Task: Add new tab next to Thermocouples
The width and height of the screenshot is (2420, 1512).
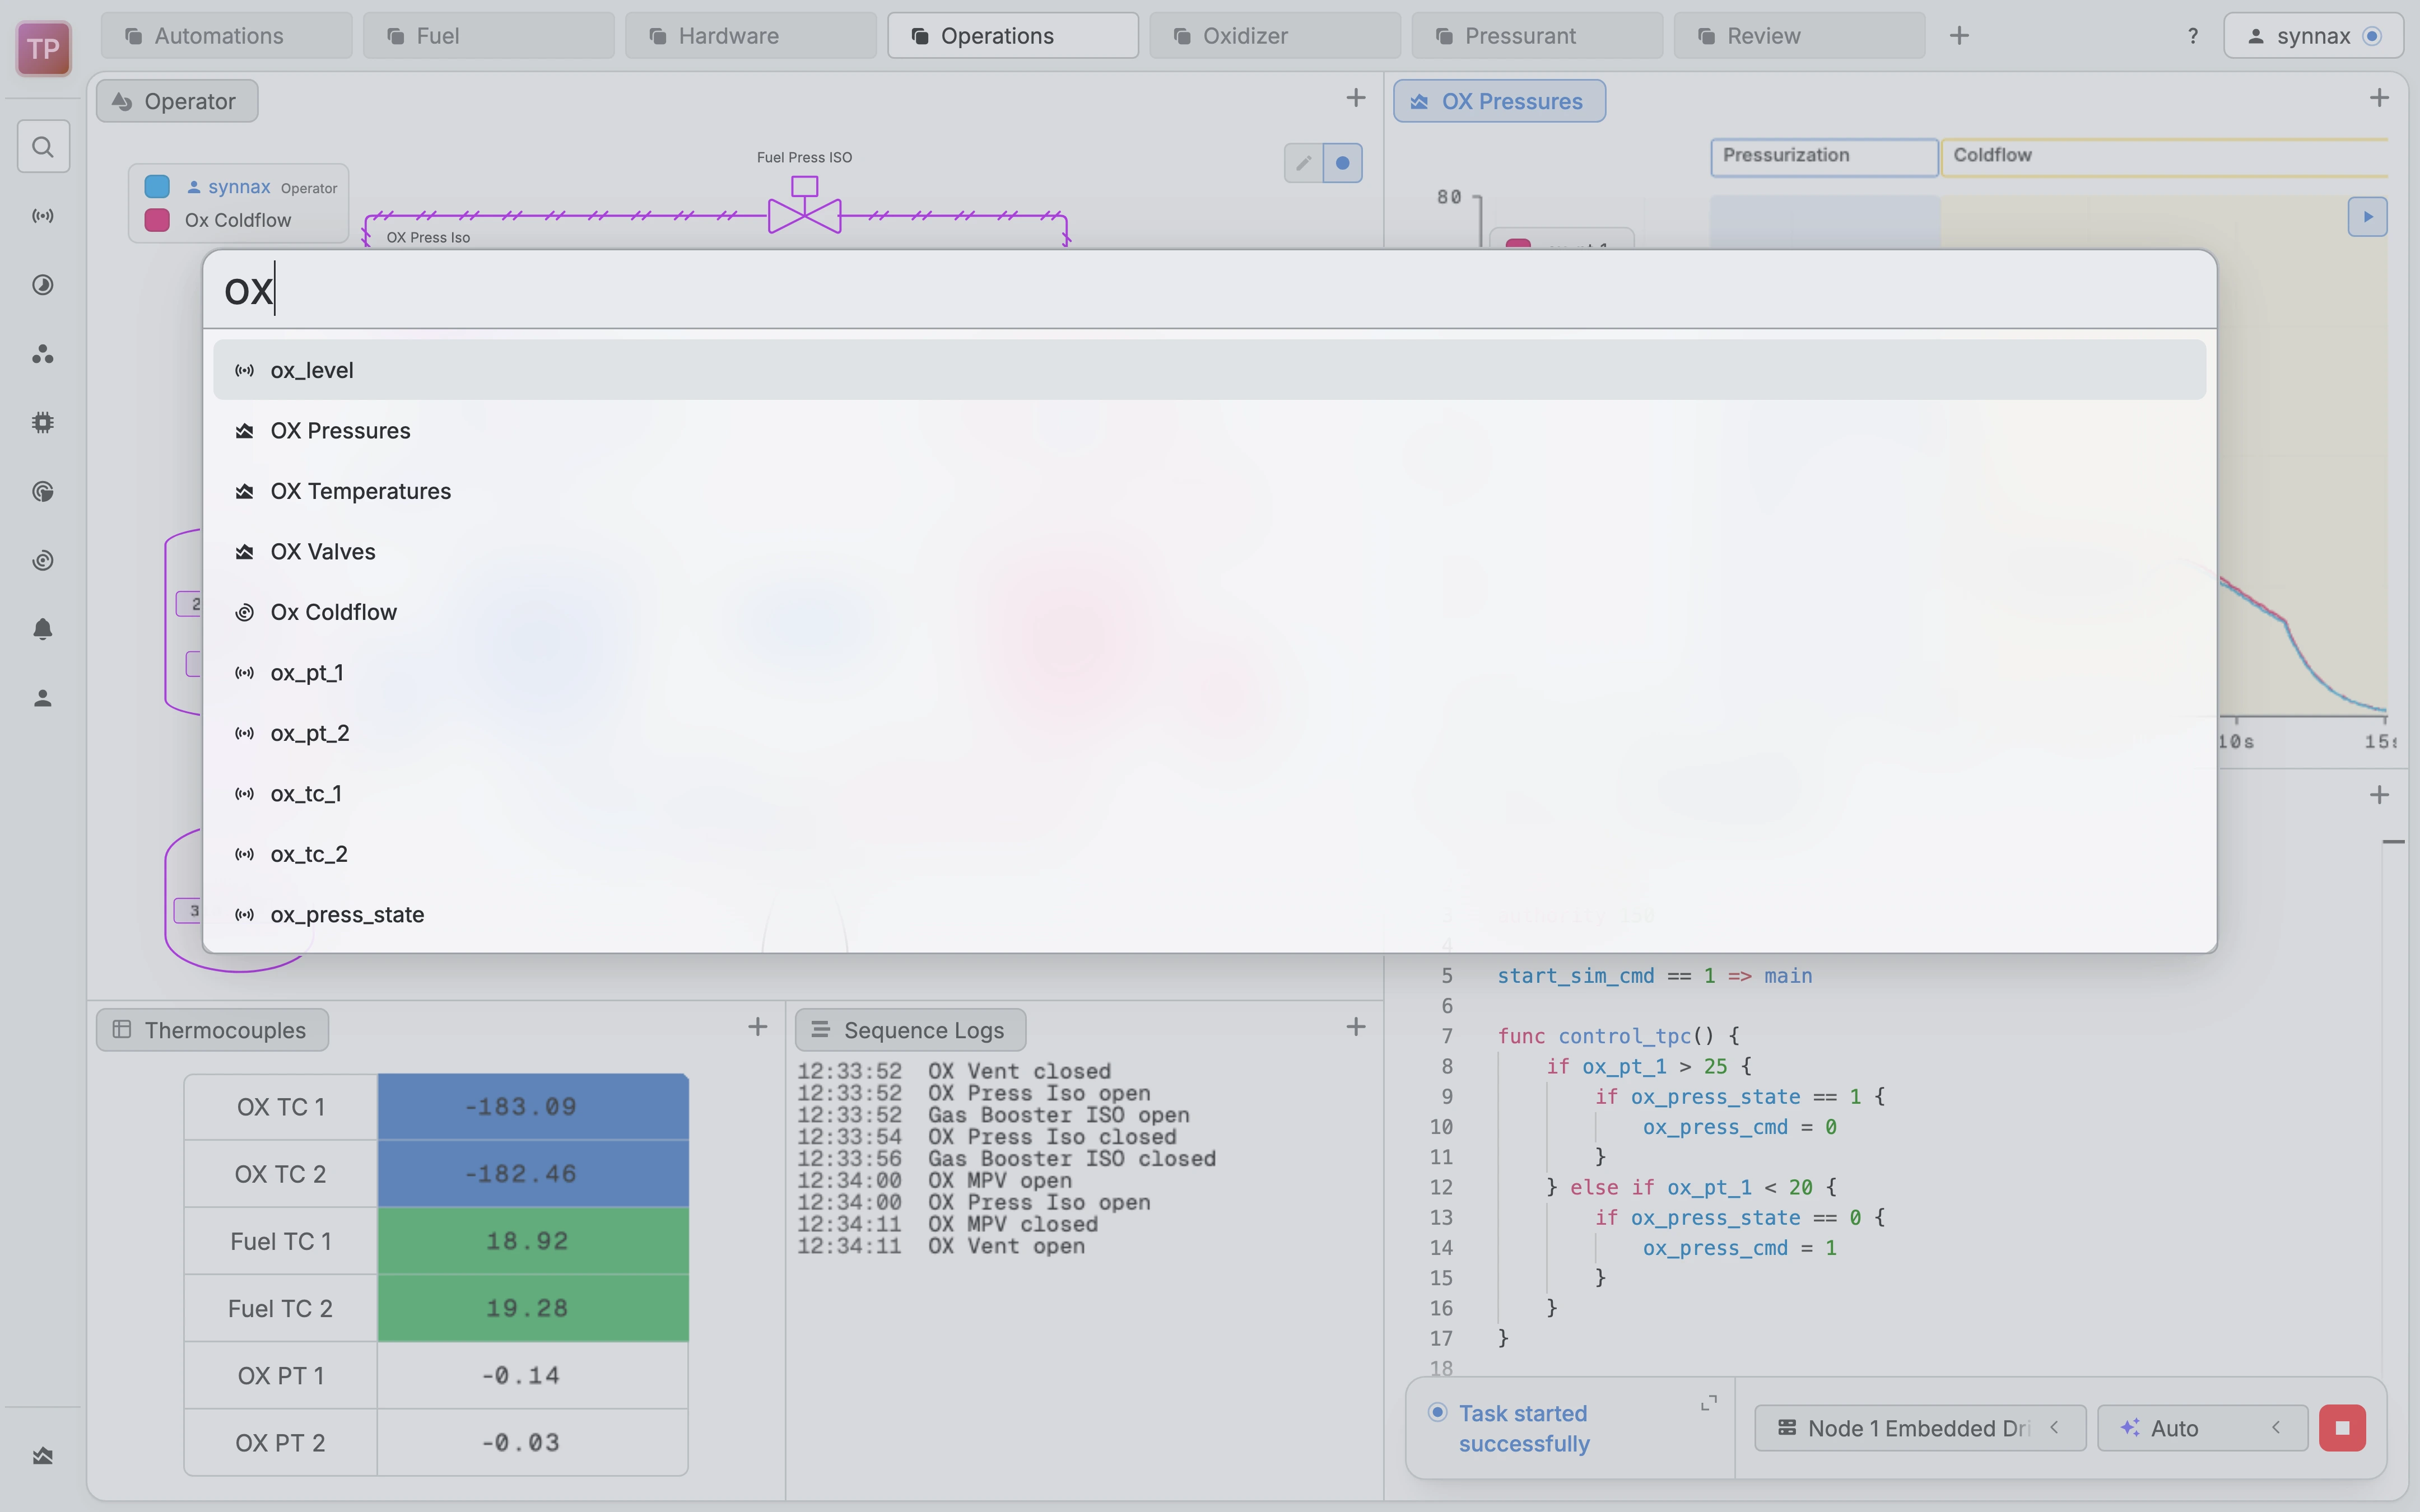Action: click(x=758, y=1027)
